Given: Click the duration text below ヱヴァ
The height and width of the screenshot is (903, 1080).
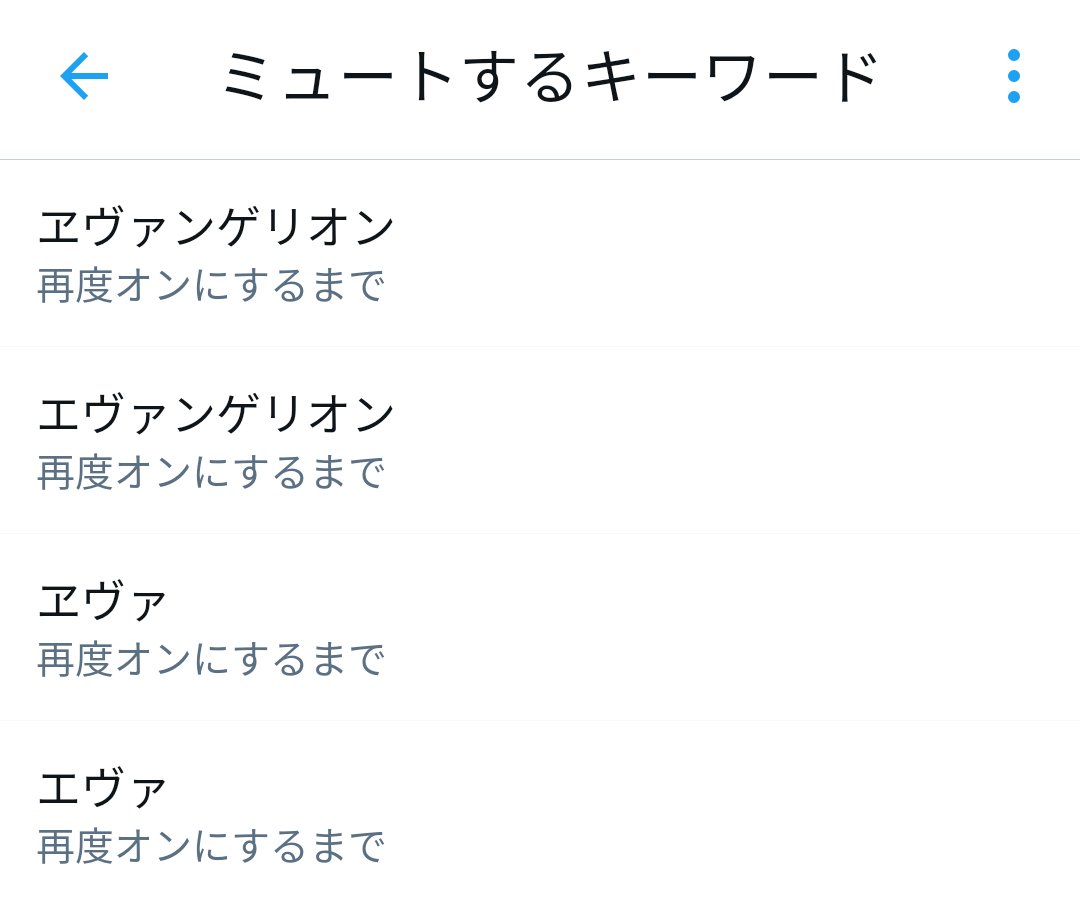Looking at the screenshot, I should point(211,660).
